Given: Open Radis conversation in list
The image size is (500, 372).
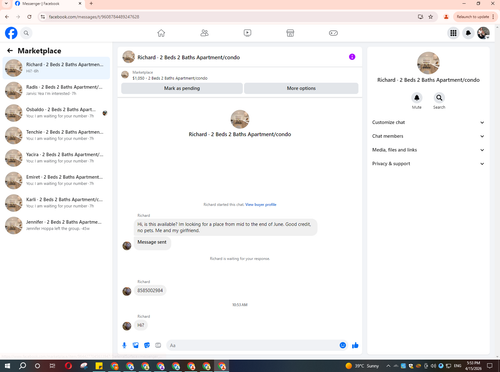Looking at the screenshot, I should [56, 90].
